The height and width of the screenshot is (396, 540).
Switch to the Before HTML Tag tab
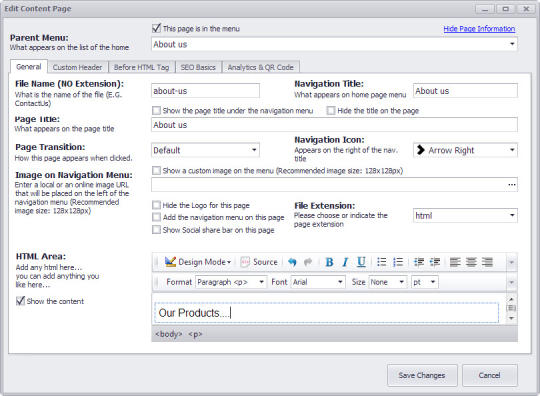[x=142, y=67]
